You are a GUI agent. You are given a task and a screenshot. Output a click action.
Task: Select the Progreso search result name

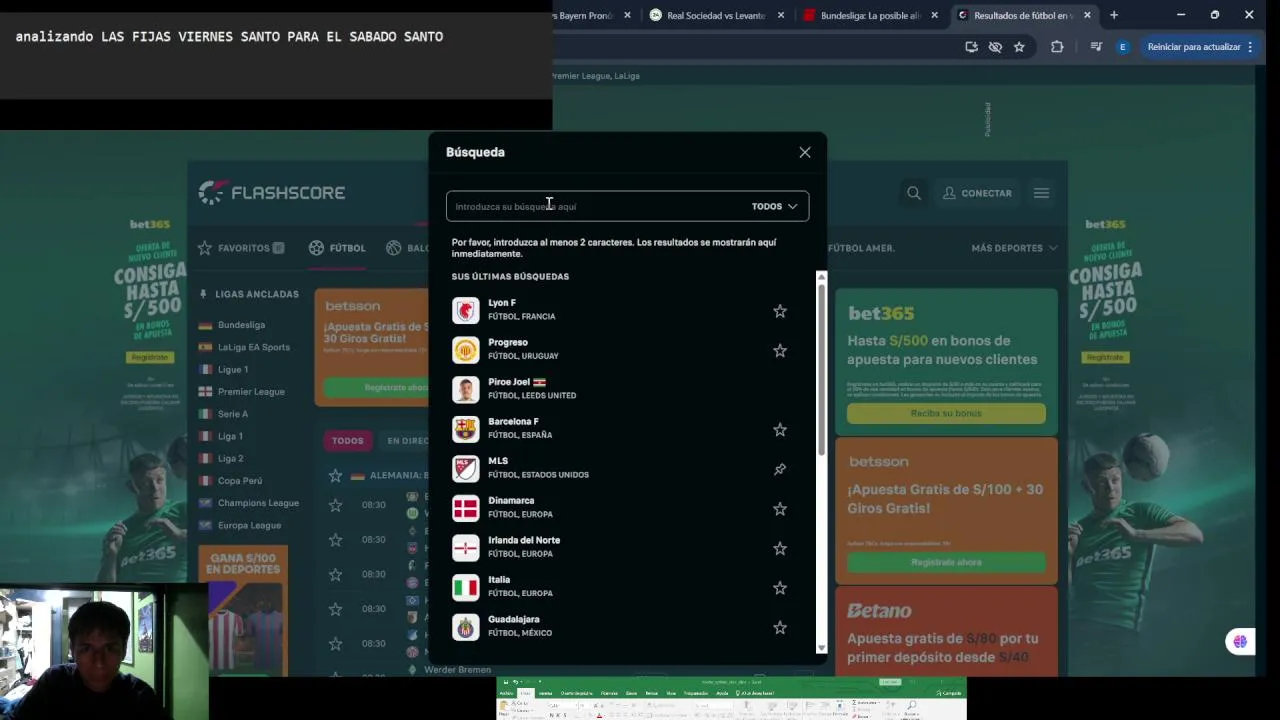[507, 342]
